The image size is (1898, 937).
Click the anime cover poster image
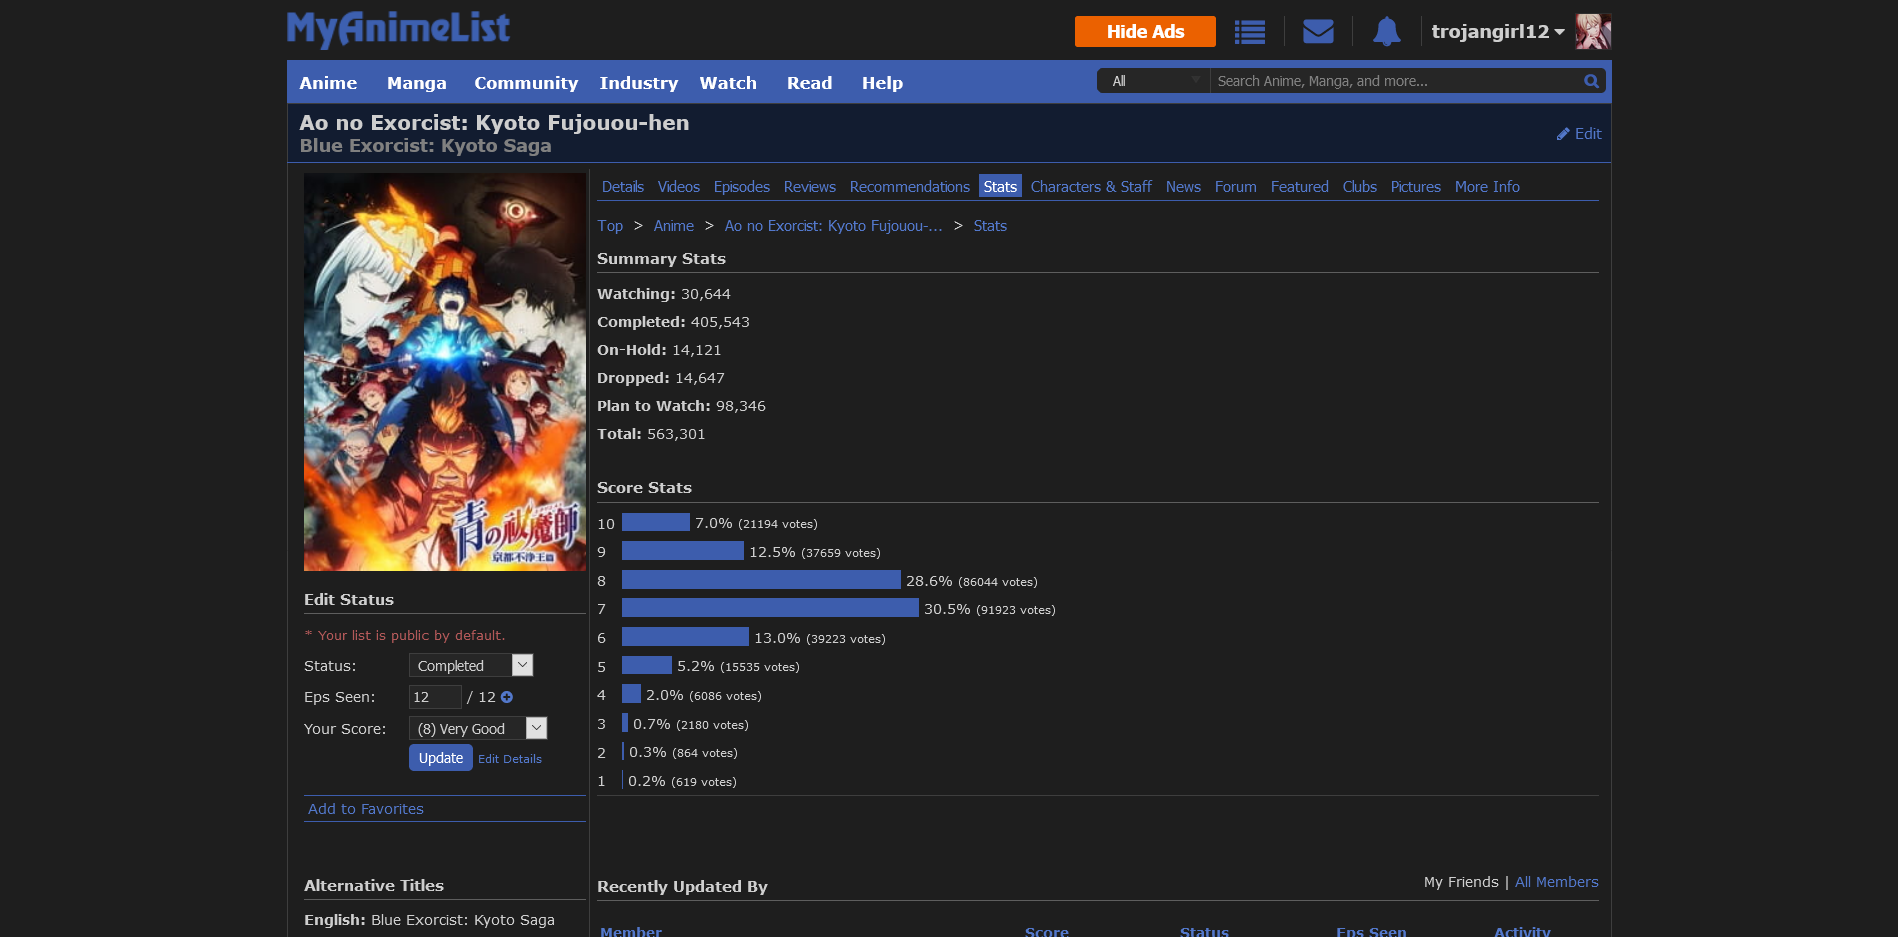point(445,372)
